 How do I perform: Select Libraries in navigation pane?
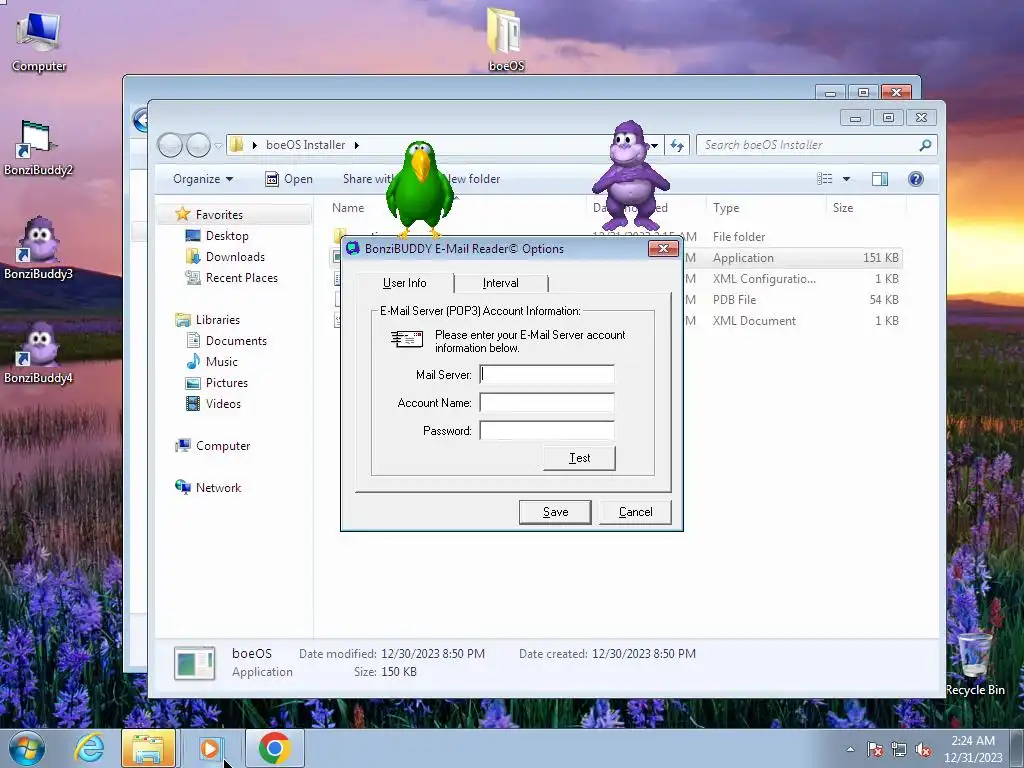pos(217,319)
